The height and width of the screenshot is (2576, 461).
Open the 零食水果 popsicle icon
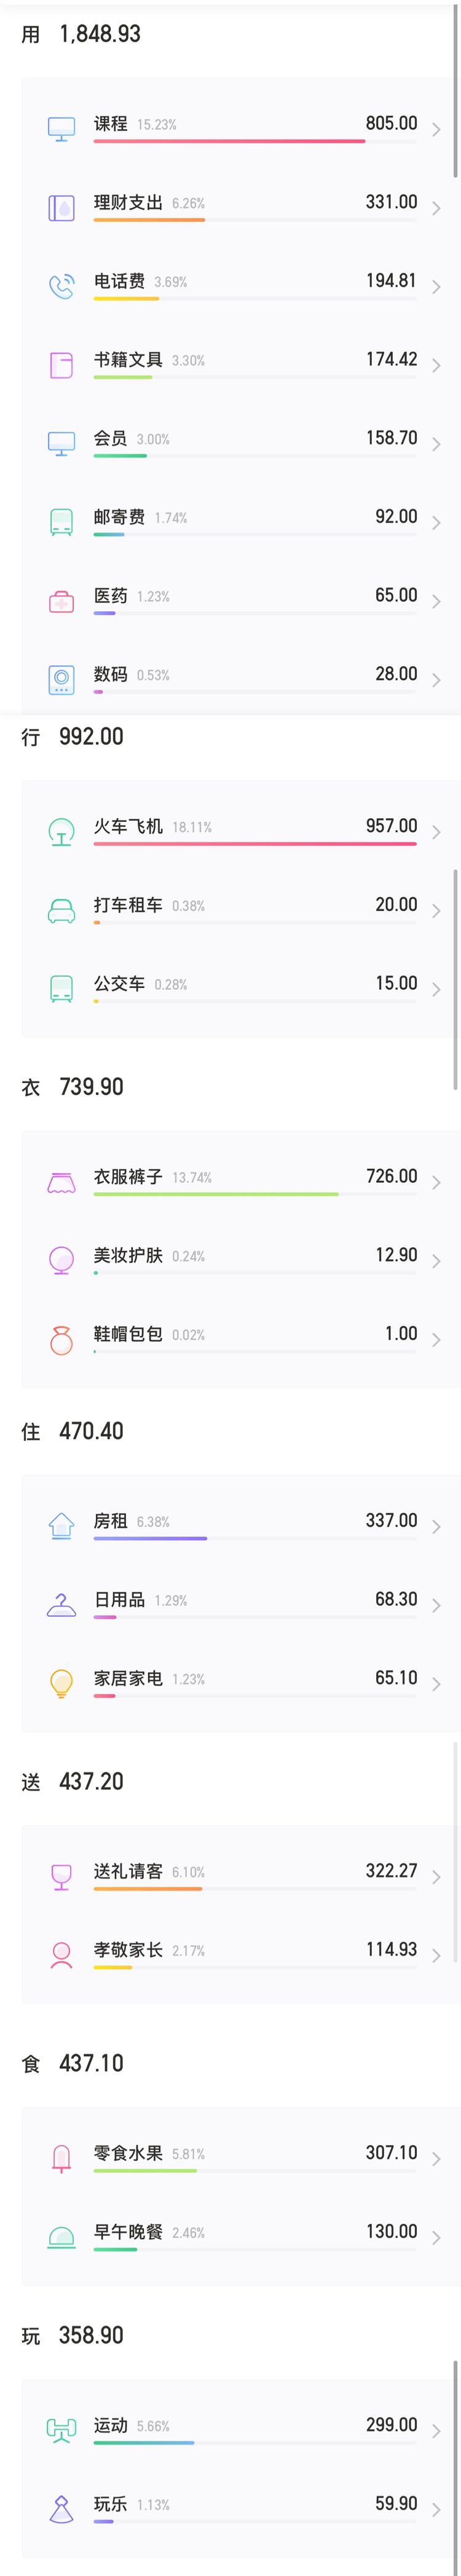click(x=61, y=2159)
